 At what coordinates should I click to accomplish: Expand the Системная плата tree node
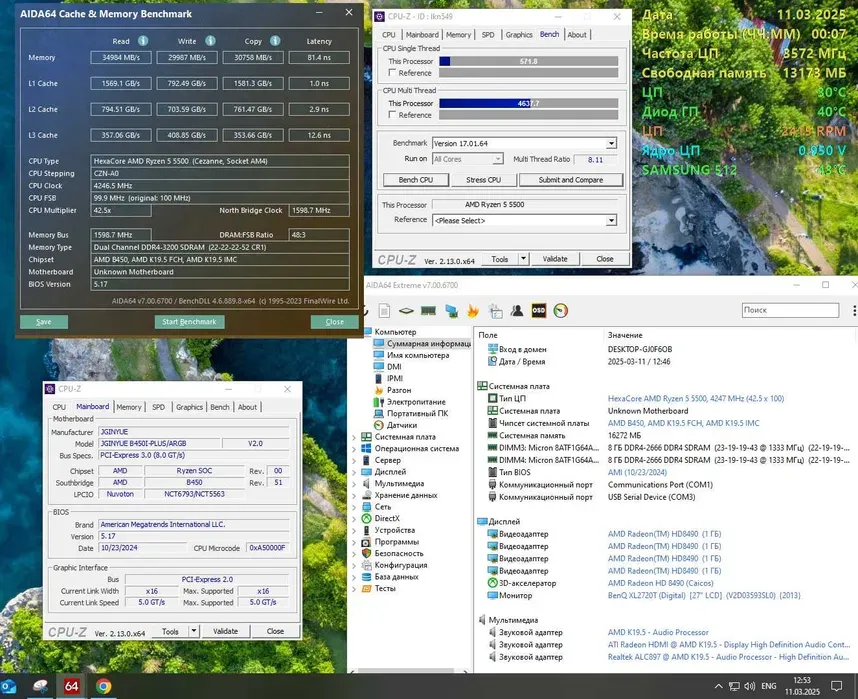[353, 437]
